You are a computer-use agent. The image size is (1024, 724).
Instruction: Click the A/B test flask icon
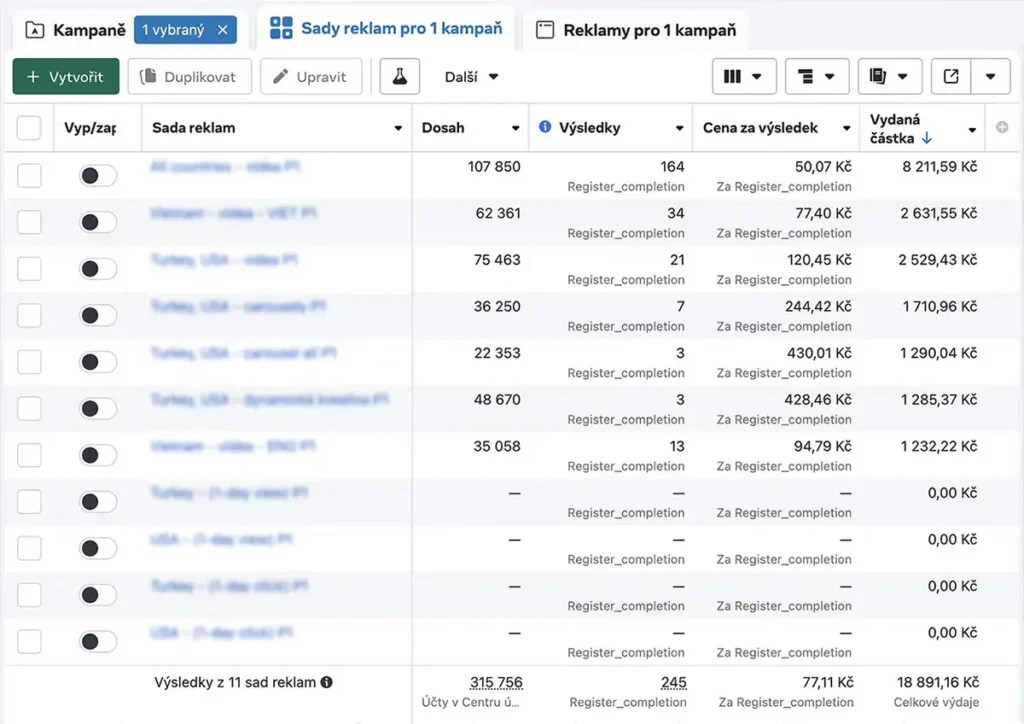[x=399, y=77]
